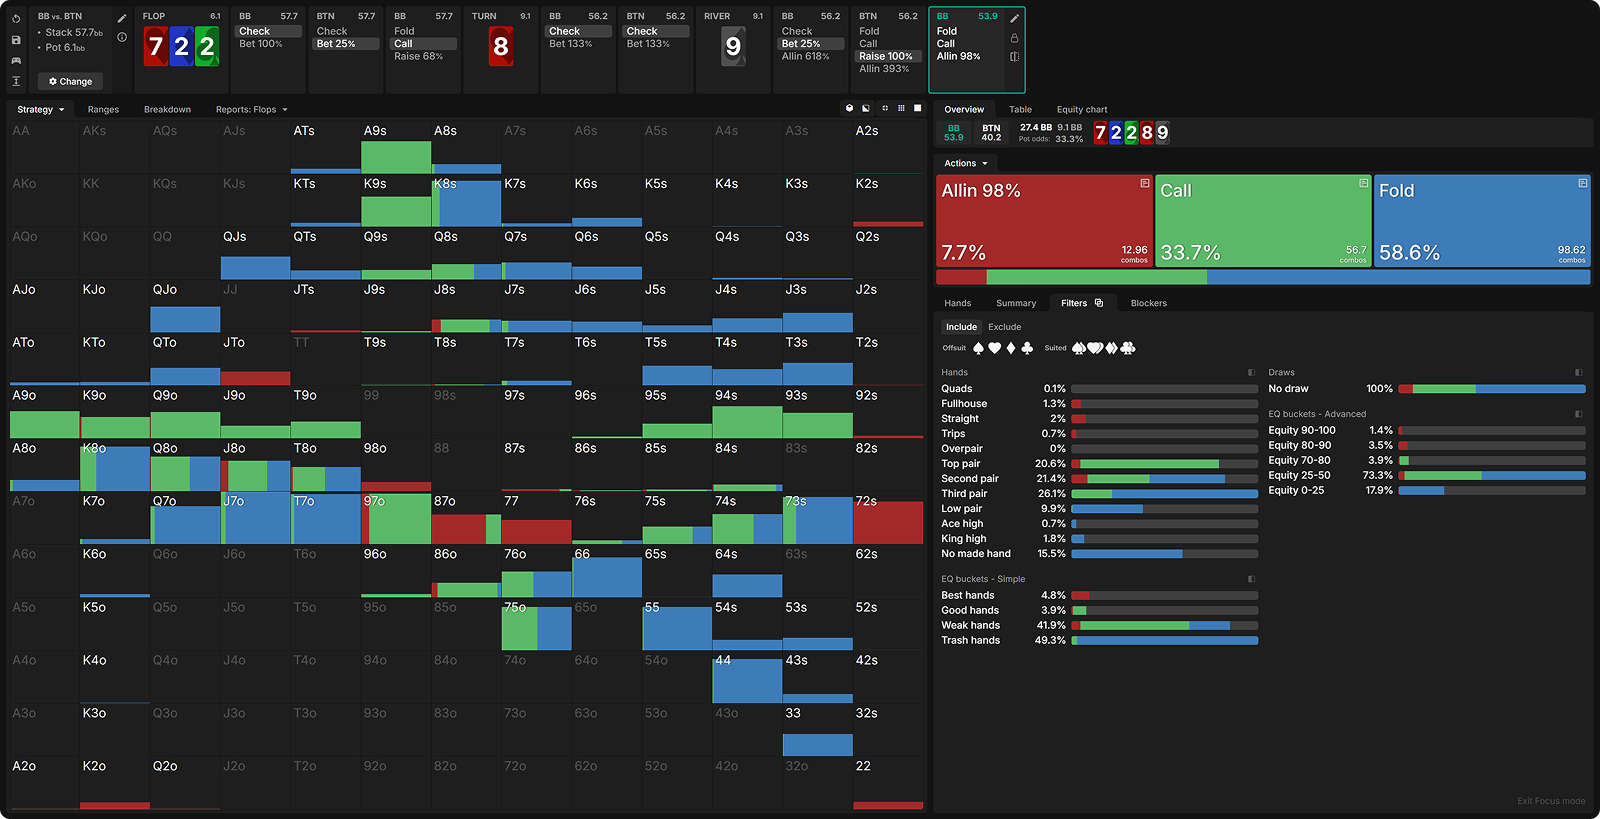This screenshot has height=819, width=1600.
Task: Click the Change settings button
Action: pyautogui.click(x=70, y=81)
